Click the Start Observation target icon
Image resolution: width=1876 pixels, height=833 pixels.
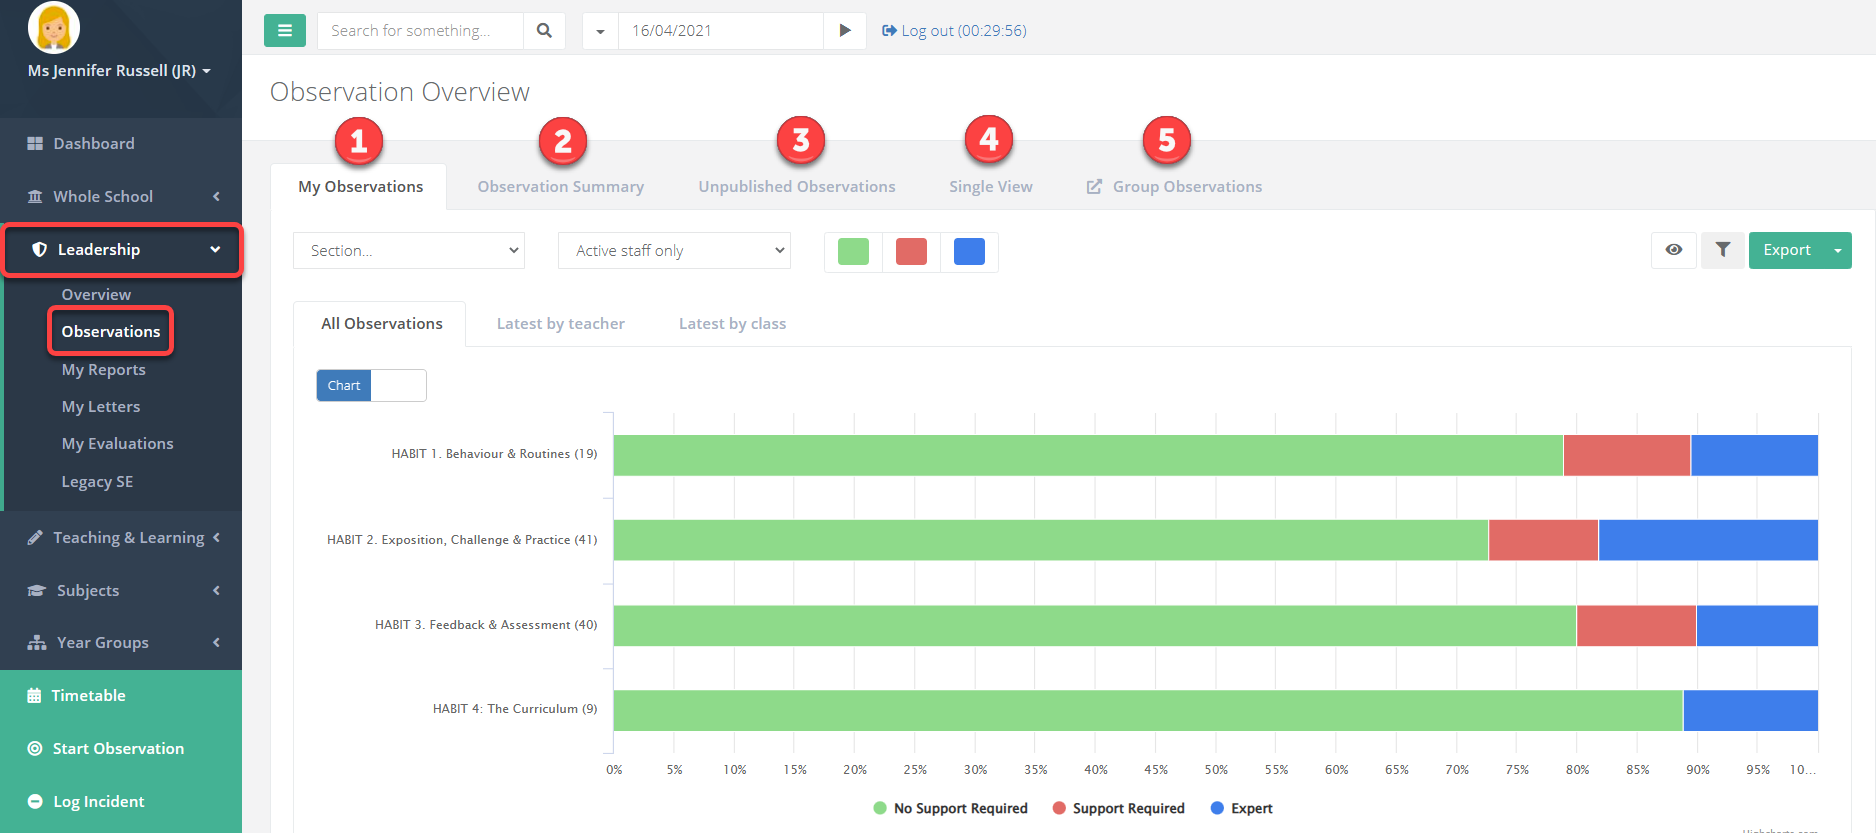pos(35,749)
